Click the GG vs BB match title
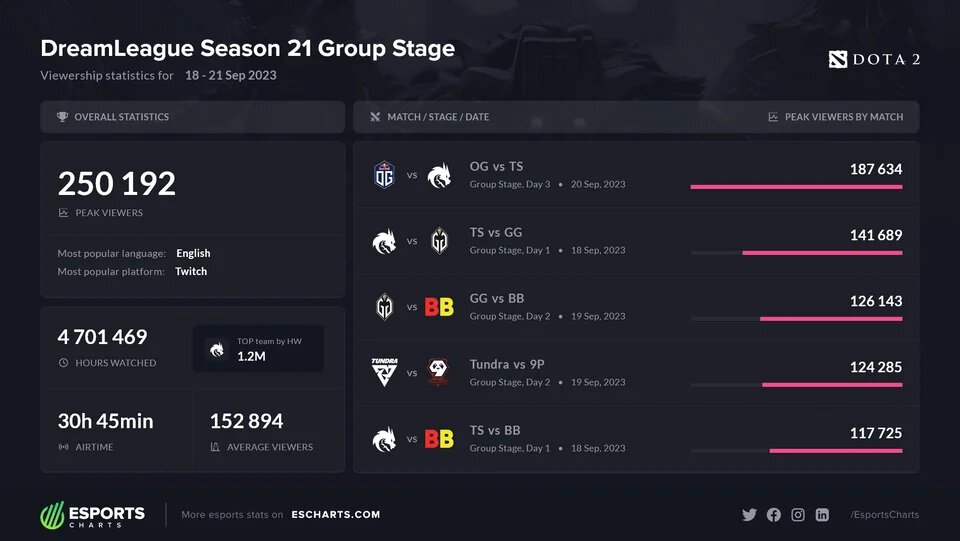This screenshot has width=960, height=541. (497, 298)
